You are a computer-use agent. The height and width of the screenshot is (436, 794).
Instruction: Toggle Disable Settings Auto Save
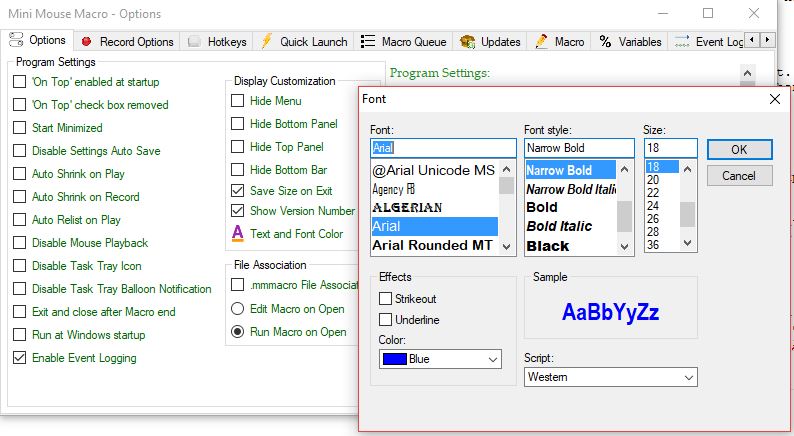19,150
